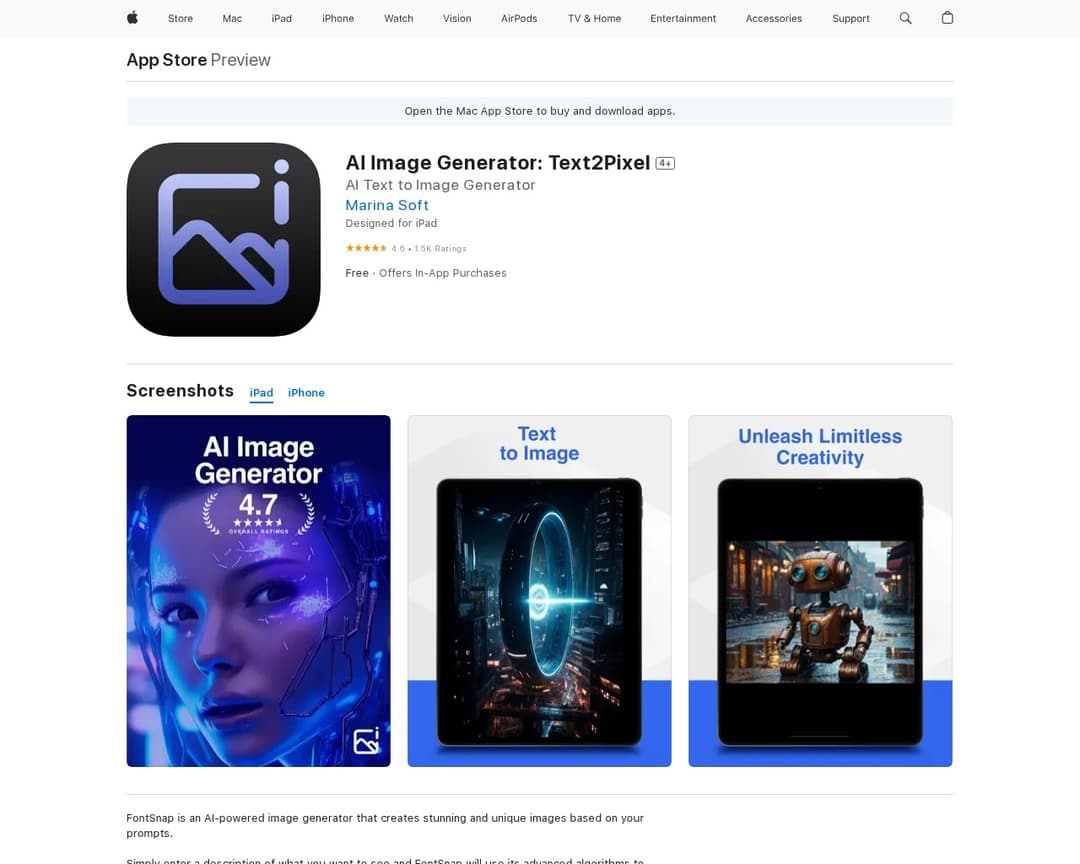View the Unleash Limitless Creativity screenshot

point(820,590)
